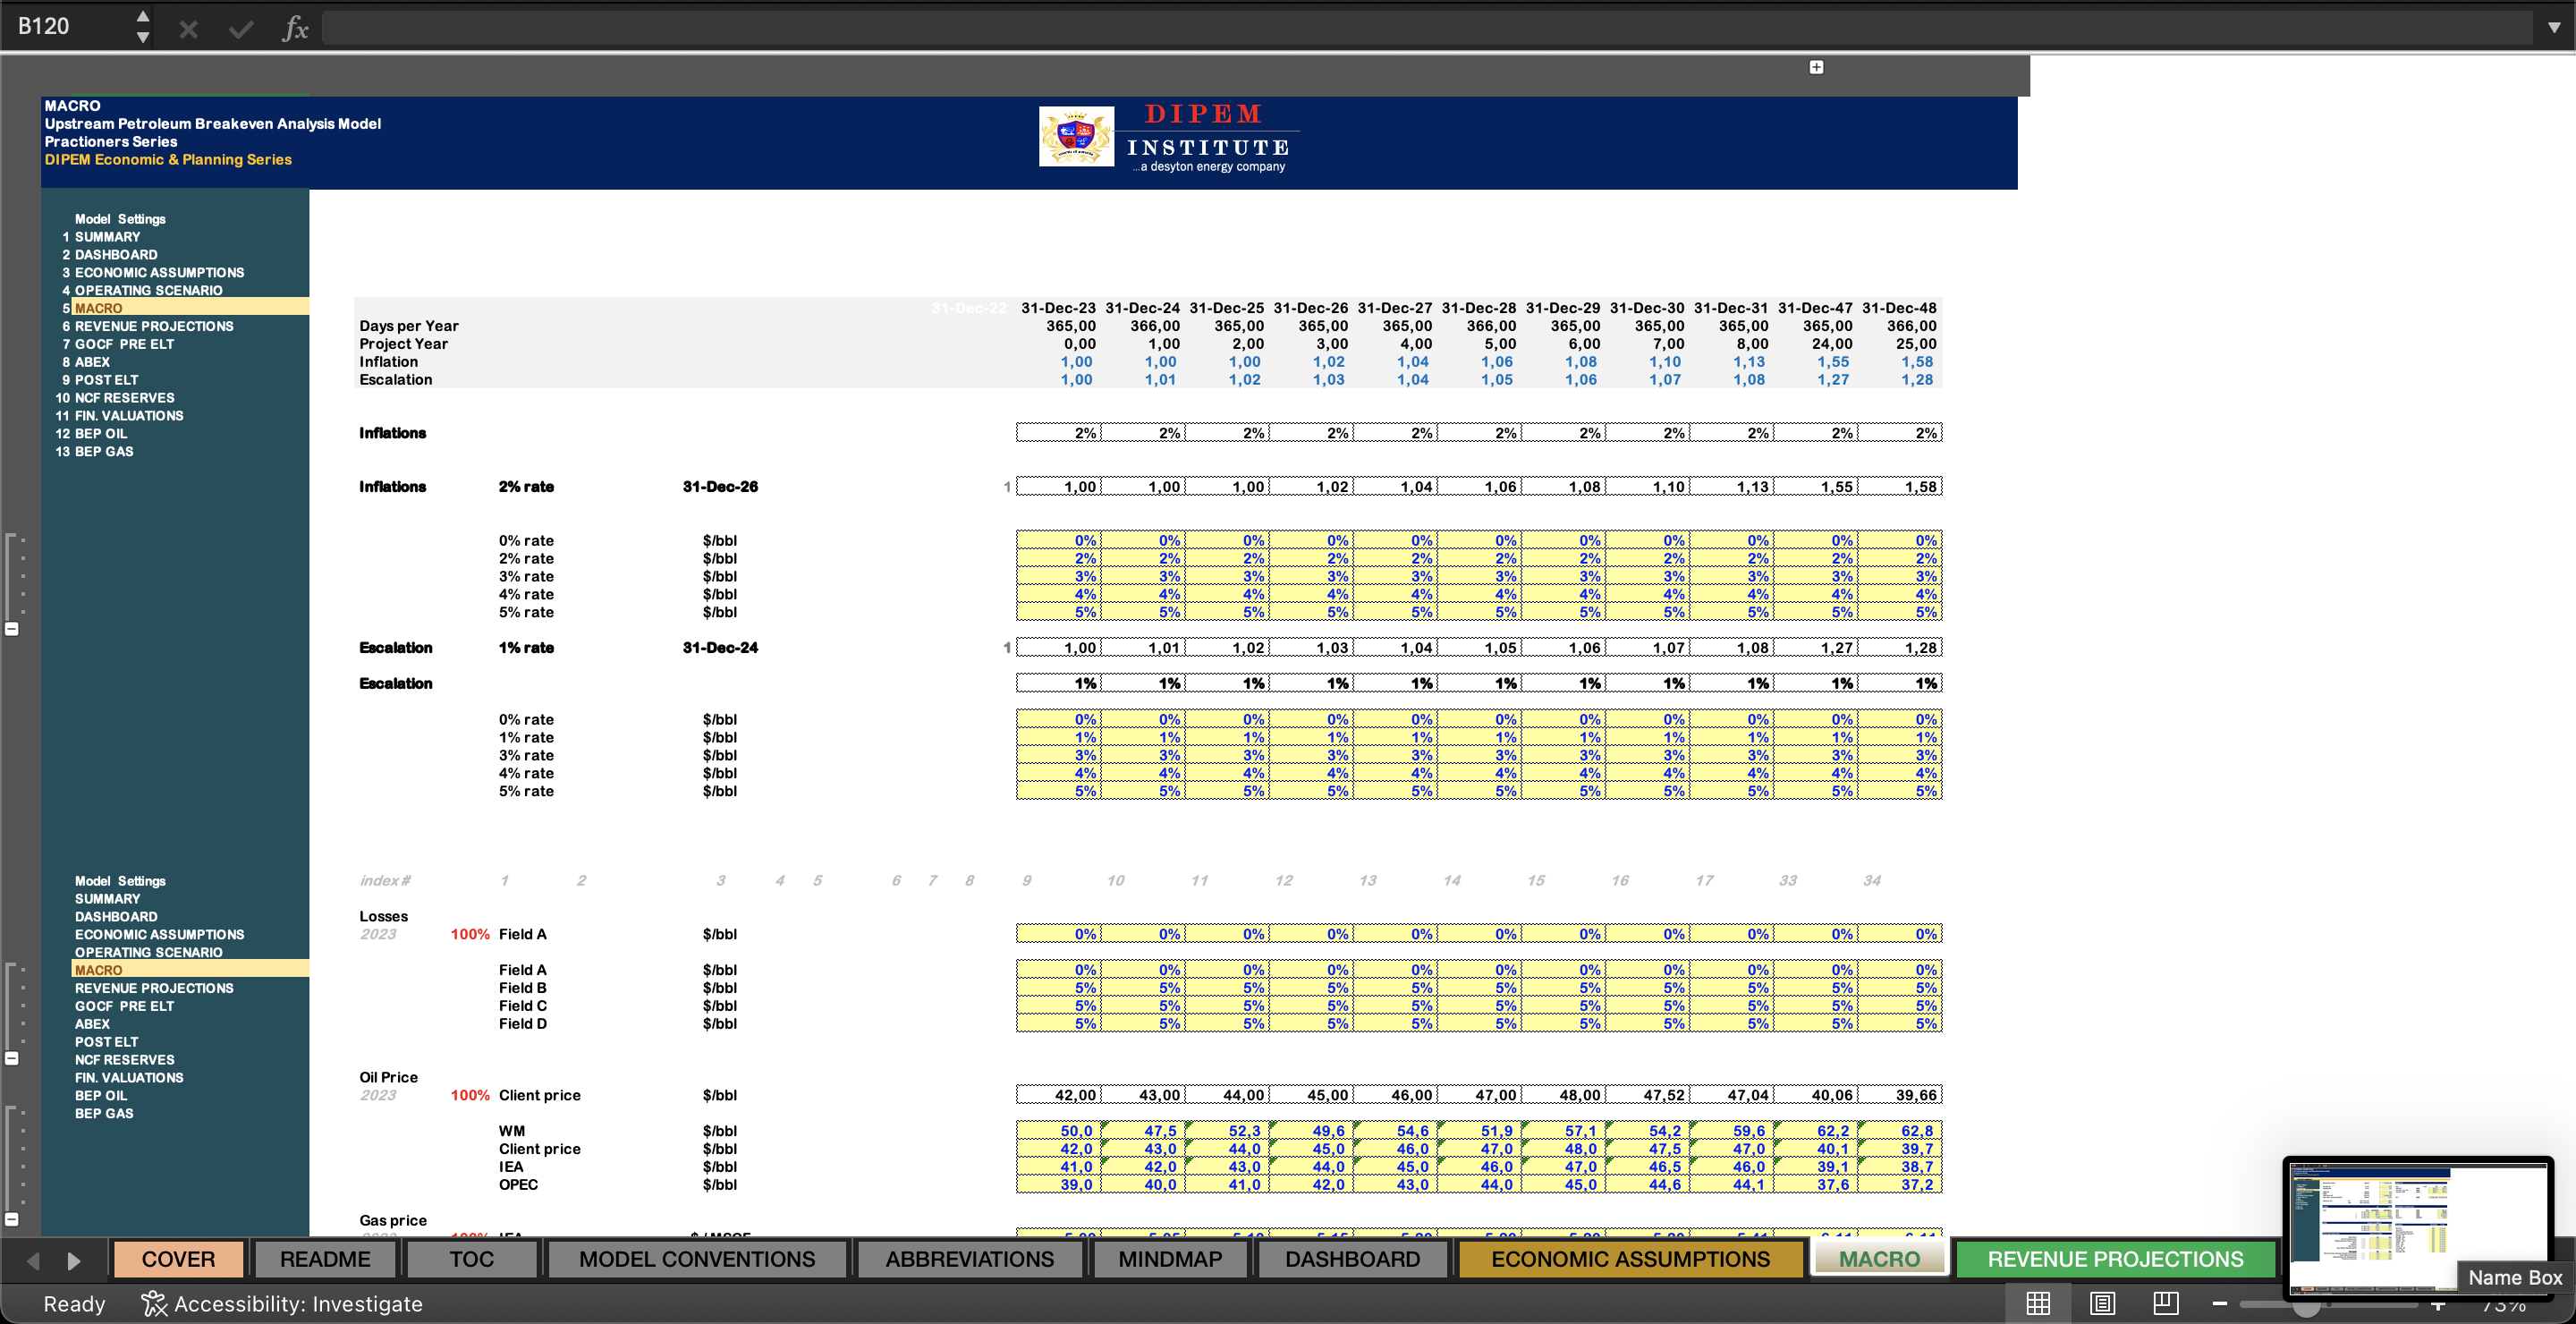
Task: Expand the formula bar dropdown arrow
Action: pos(2553,28)
